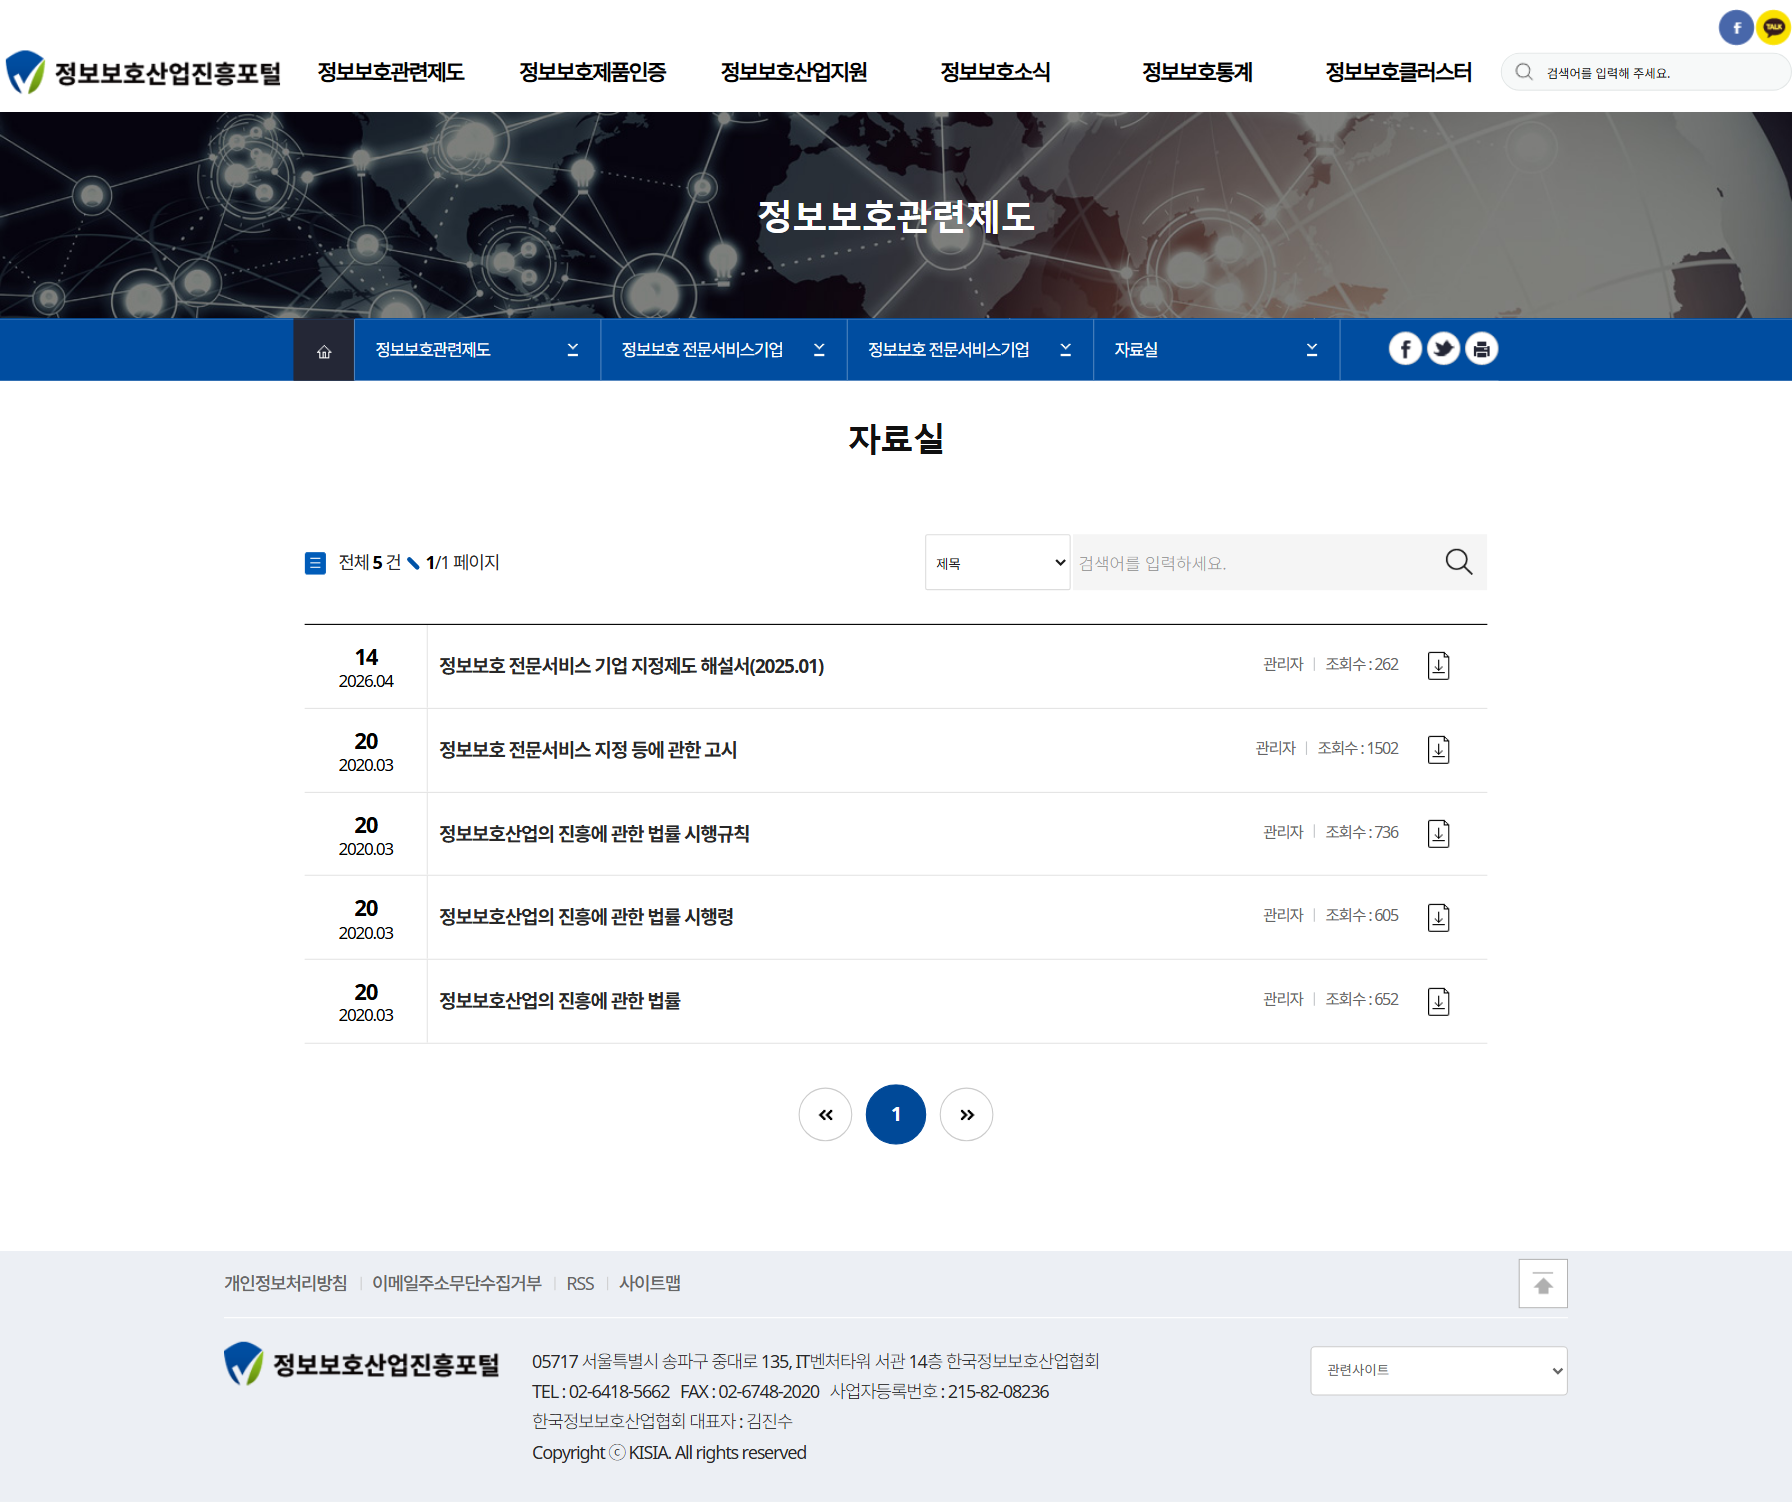Expand the 정보보호관련제도 breadcrumb dropdown
Viewport: 1792px width, 1502px height.
(x=477, y=350)
